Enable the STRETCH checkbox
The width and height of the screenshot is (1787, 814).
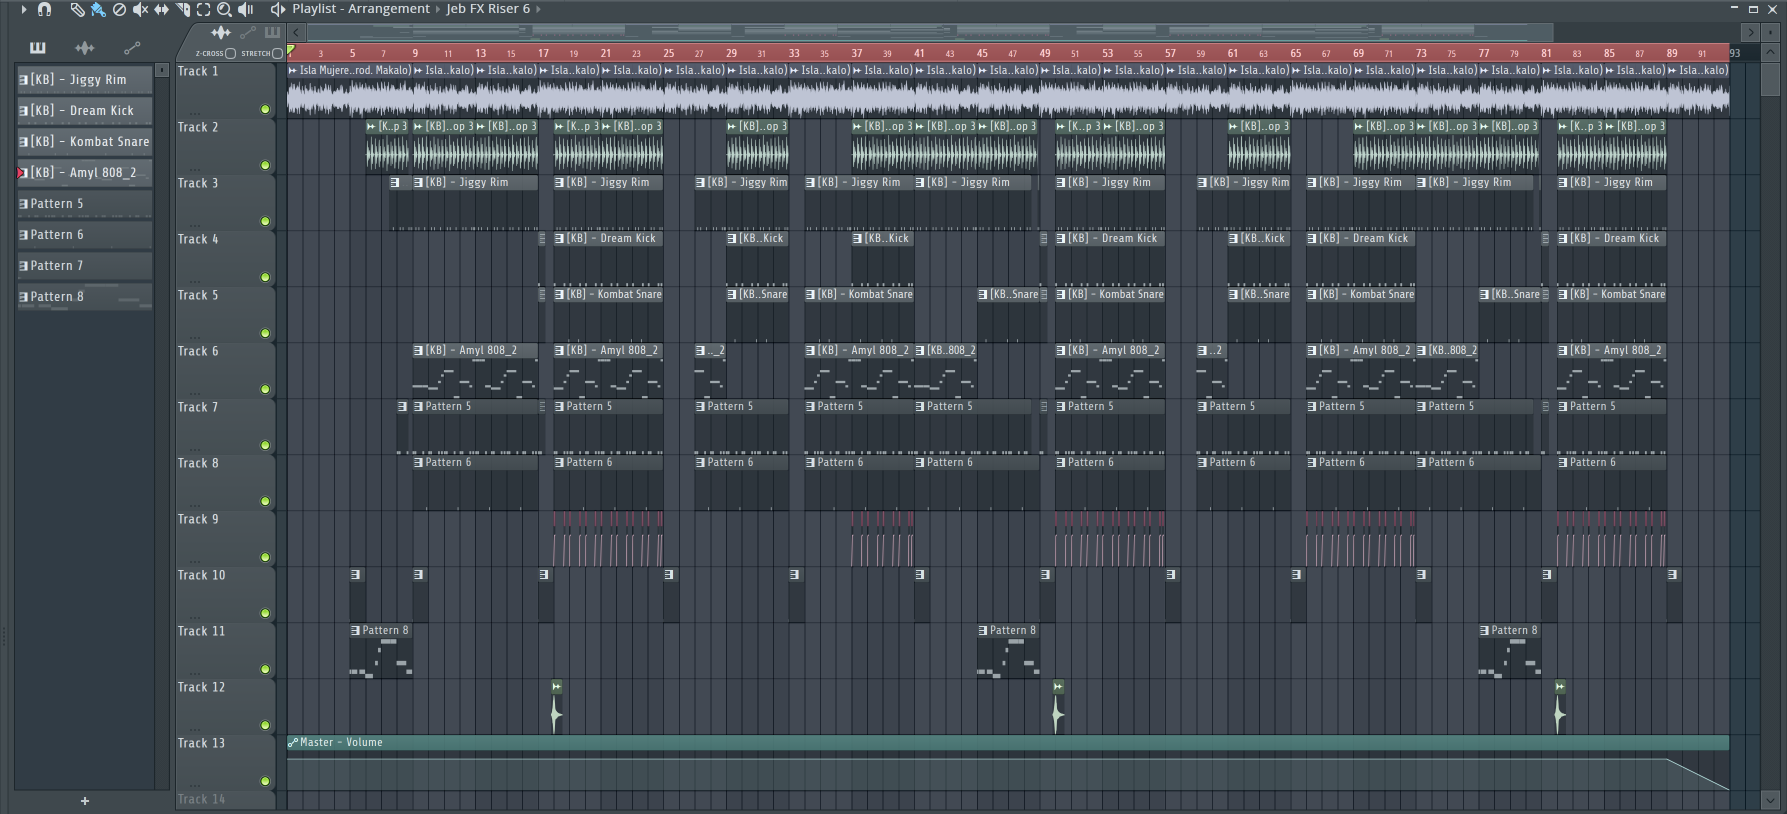click(278, 53)
